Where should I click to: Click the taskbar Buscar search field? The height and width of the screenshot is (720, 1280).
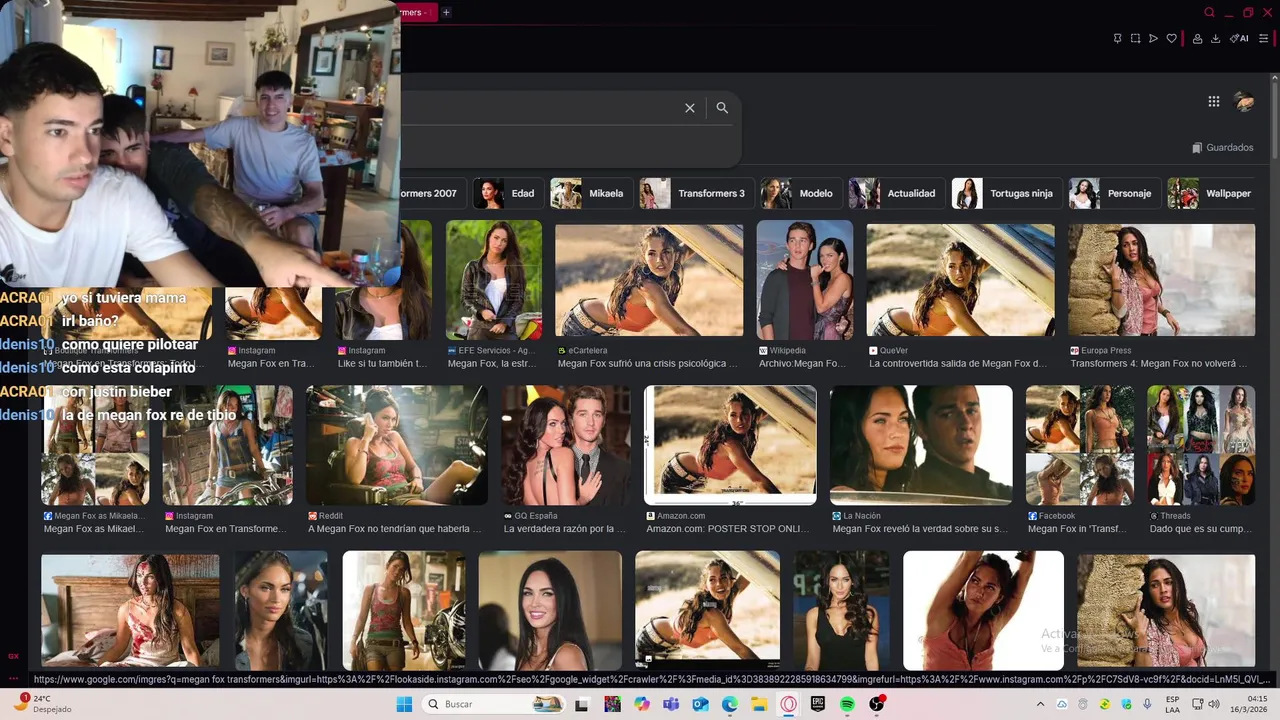click(494, 704)
